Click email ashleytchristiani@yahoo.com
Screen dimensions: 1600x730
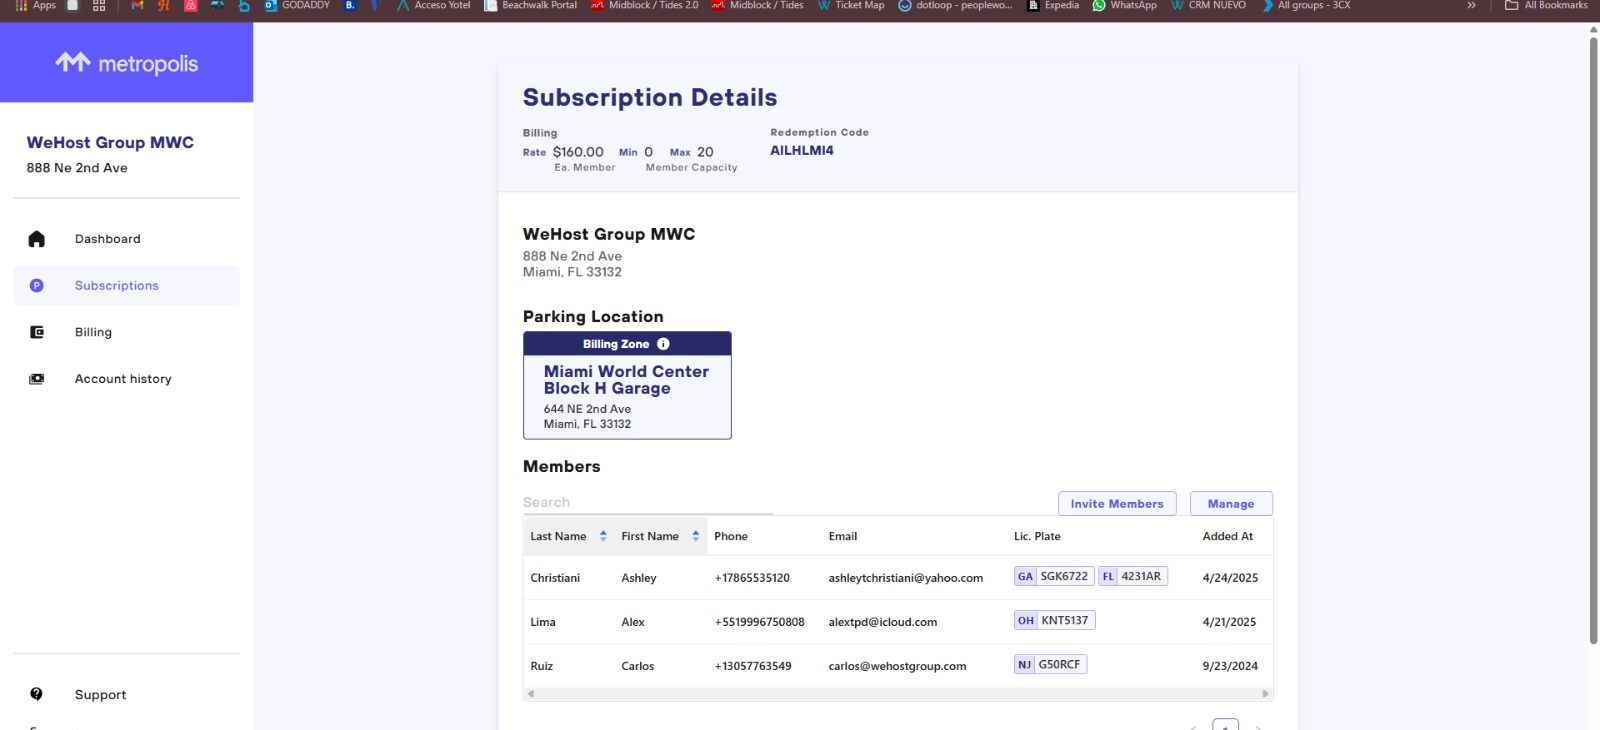[x=905, y=578]
